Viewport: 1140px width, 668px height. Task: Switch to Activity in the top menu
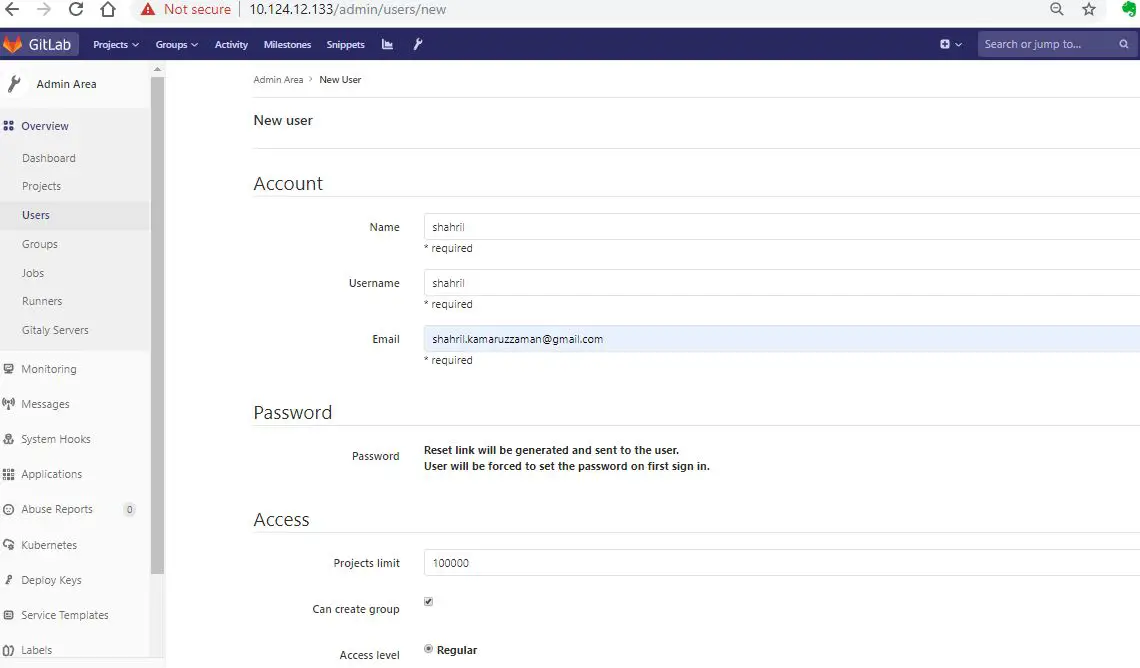tap(231, 44)
